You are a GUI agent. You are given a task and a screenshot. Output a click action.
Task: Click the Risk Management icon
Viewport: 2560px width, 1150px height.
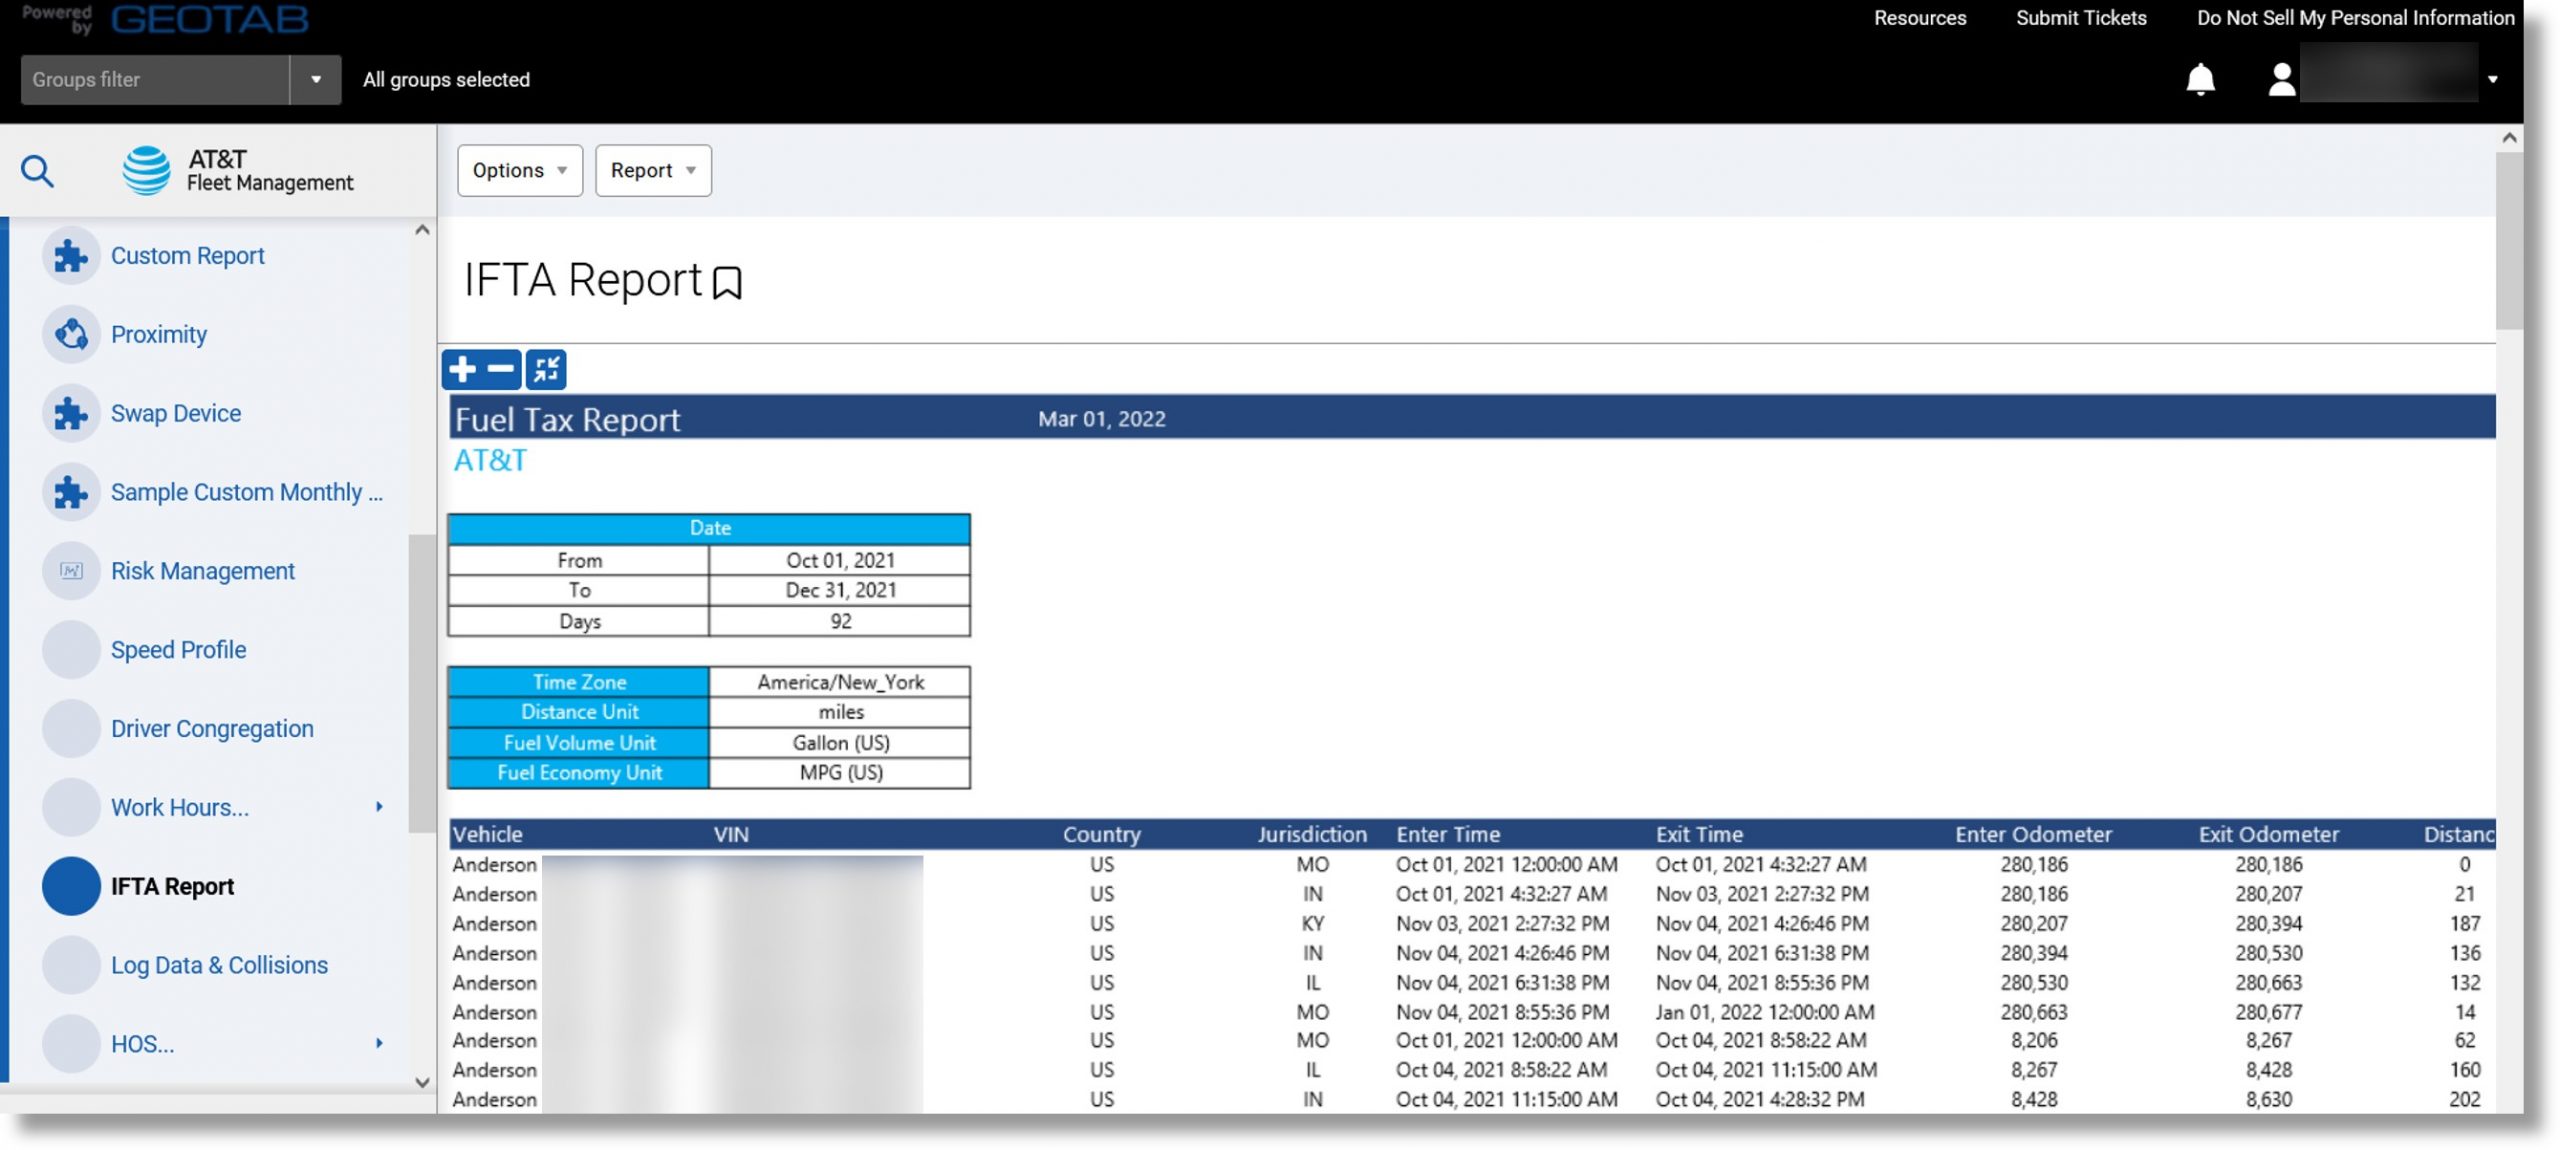(x=71, y=571)
